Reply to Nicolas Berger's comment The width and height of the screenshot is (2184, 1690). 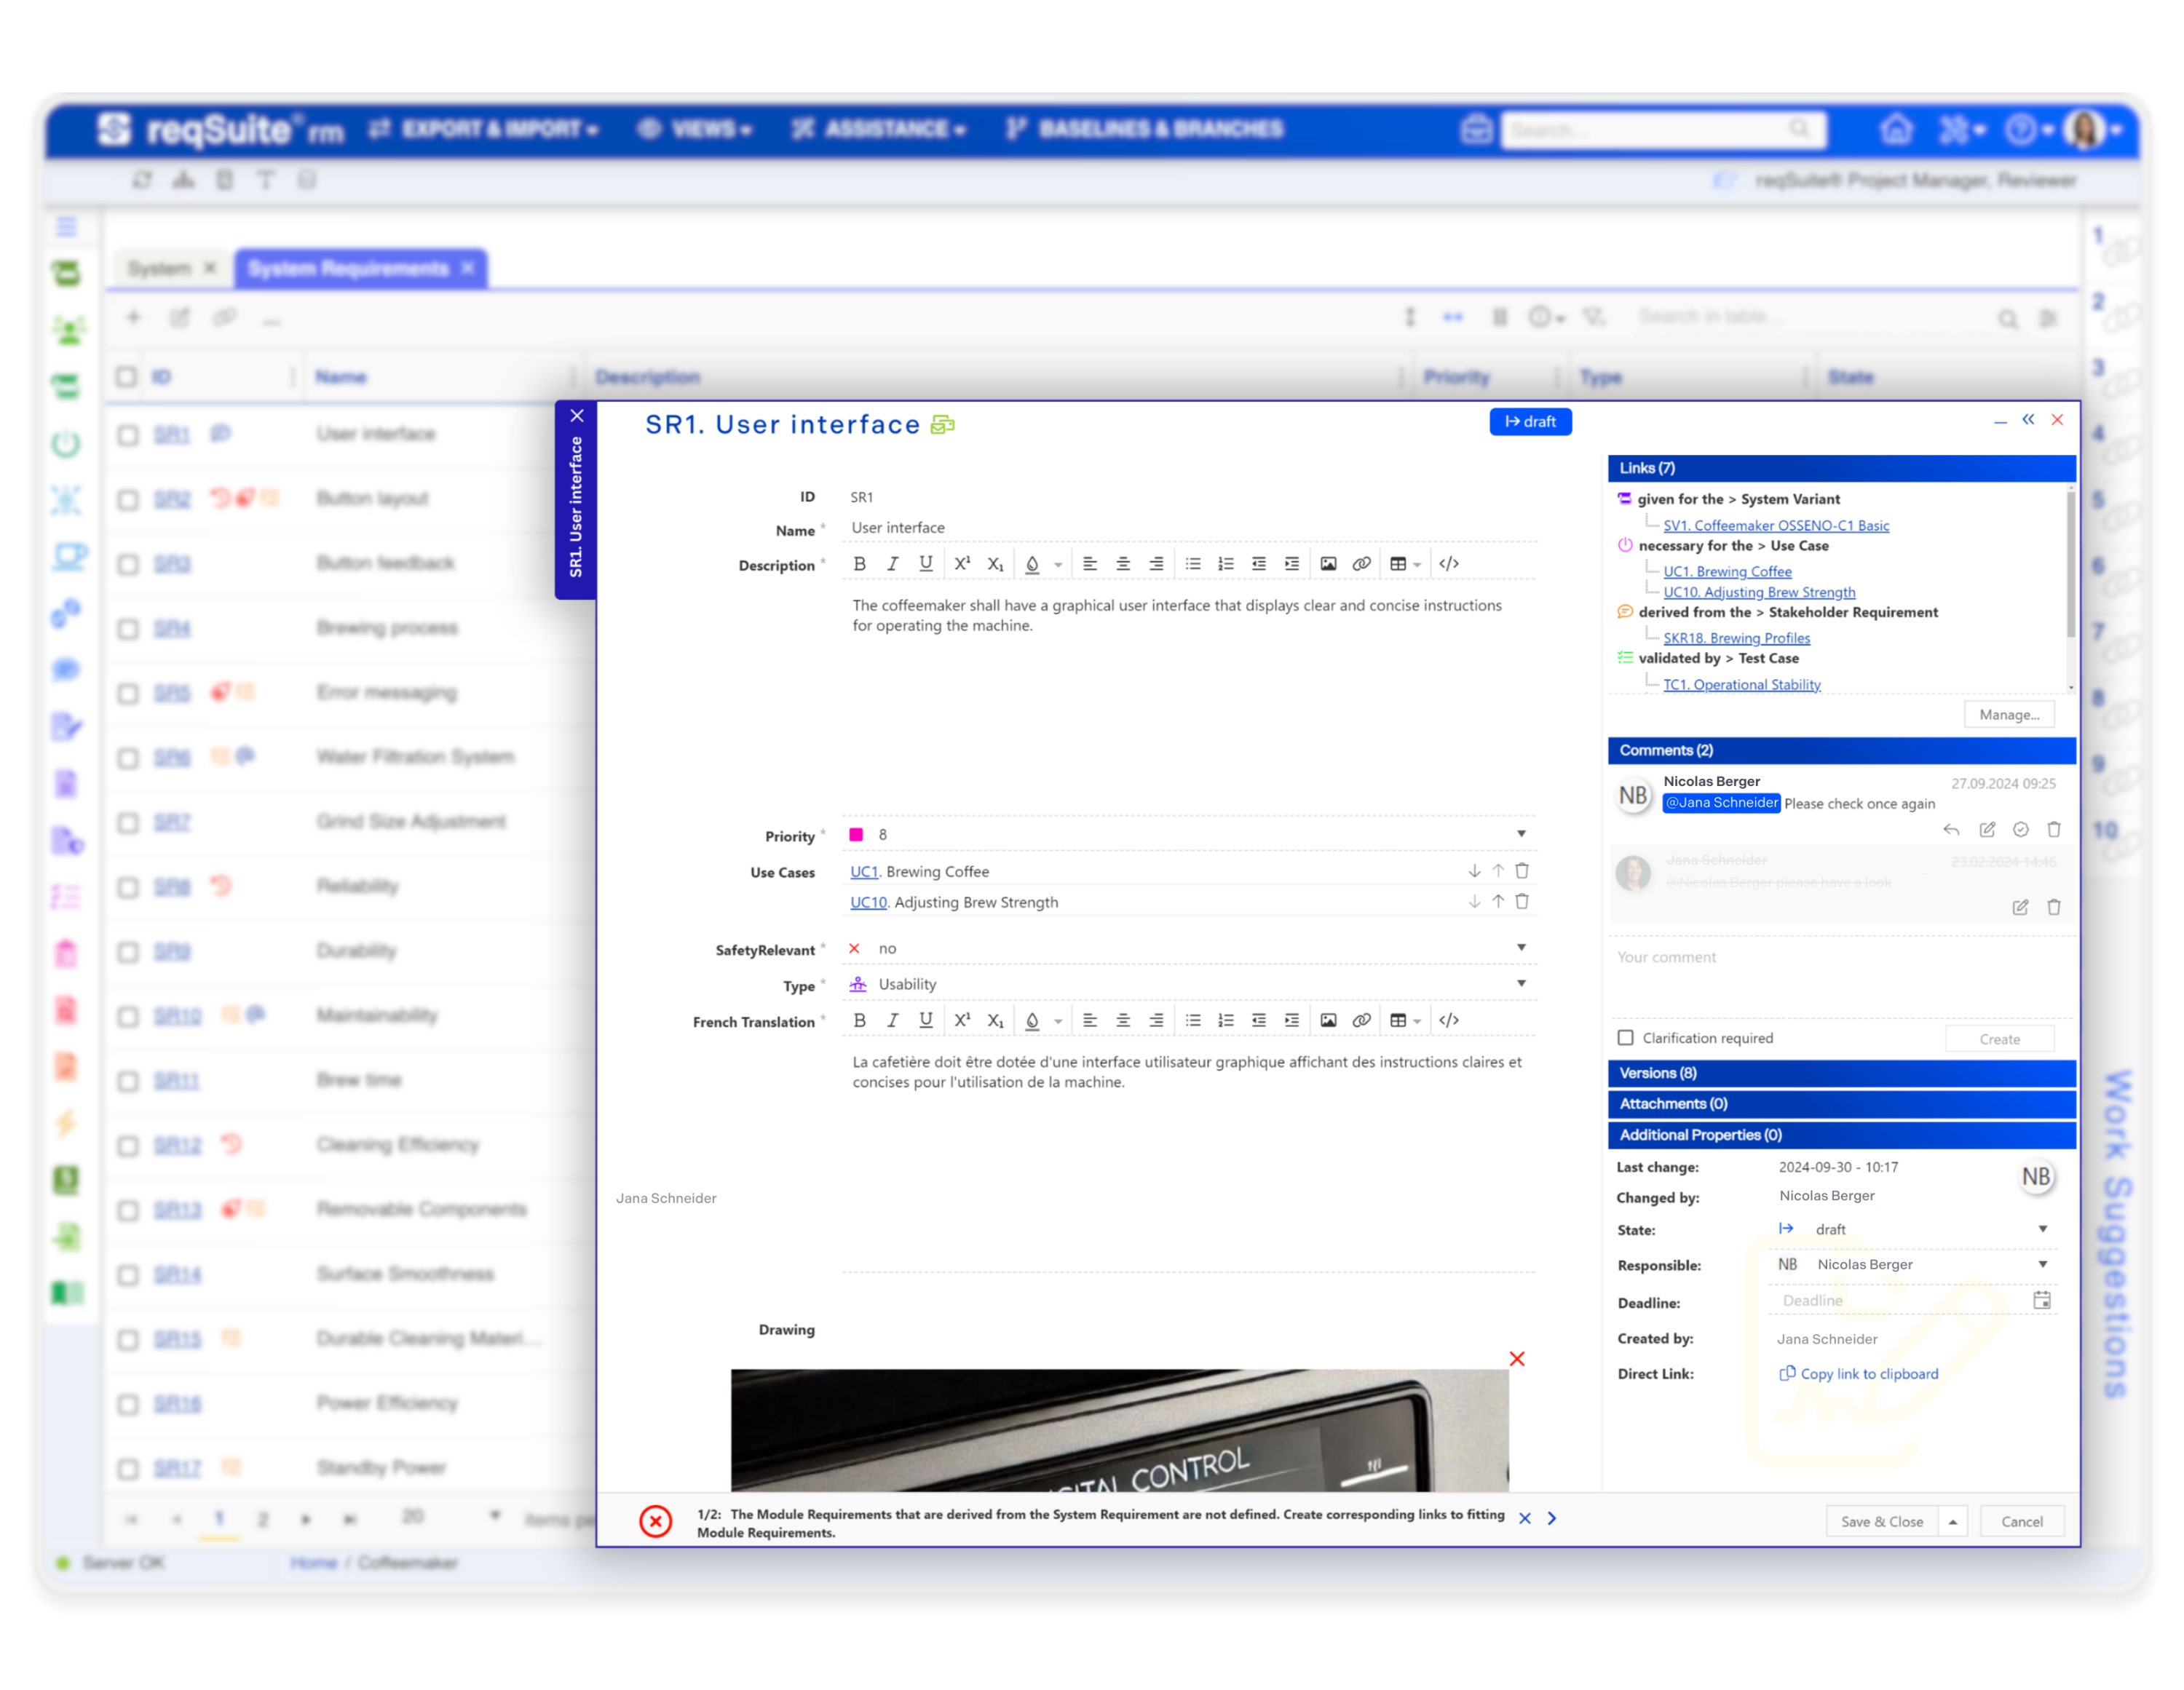[x=1951, y=829]
